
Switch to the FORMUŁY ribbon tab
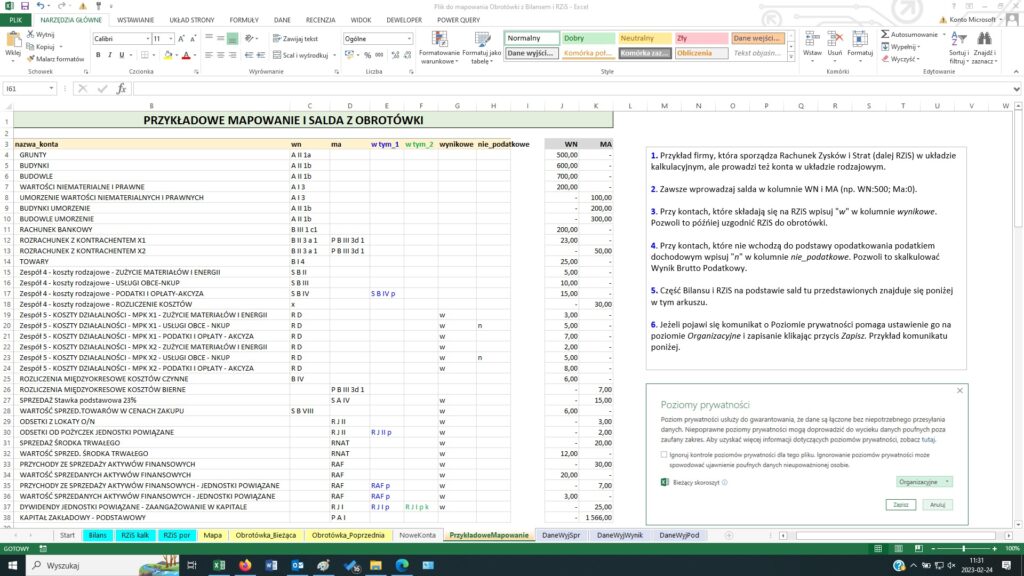(x=245, y=18)
